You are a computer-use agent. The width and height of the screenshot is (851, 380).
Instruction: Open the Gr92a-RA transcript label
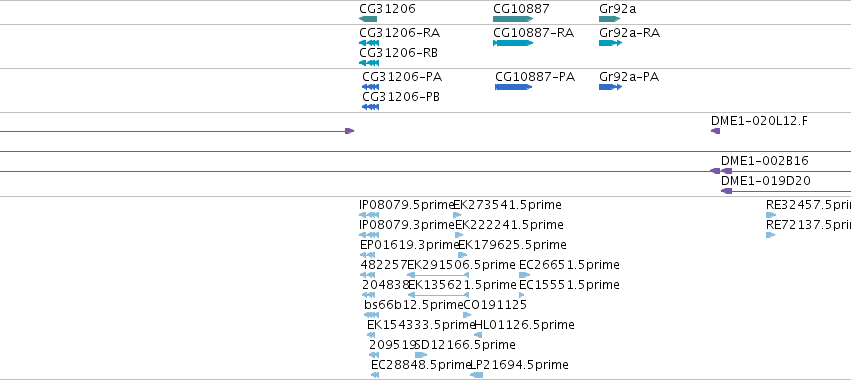[x=630, y=33]
